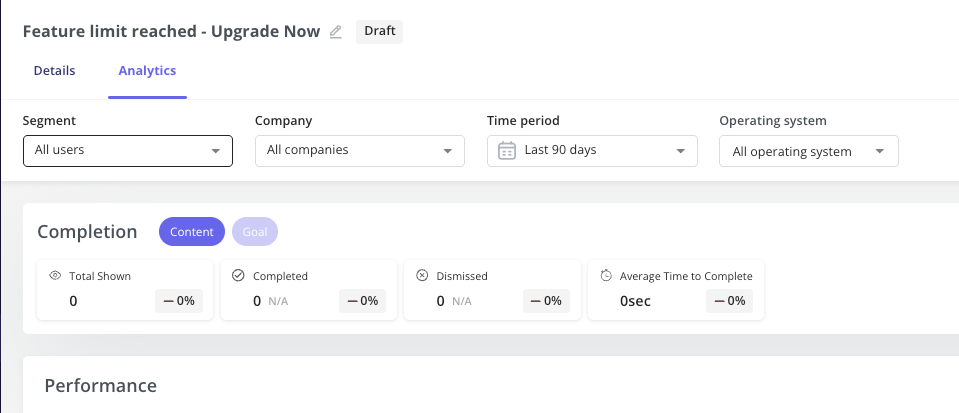Click the arrow on the All companies dropdown
The width and height of the screenshot is (959, 413).
point(448,151)
